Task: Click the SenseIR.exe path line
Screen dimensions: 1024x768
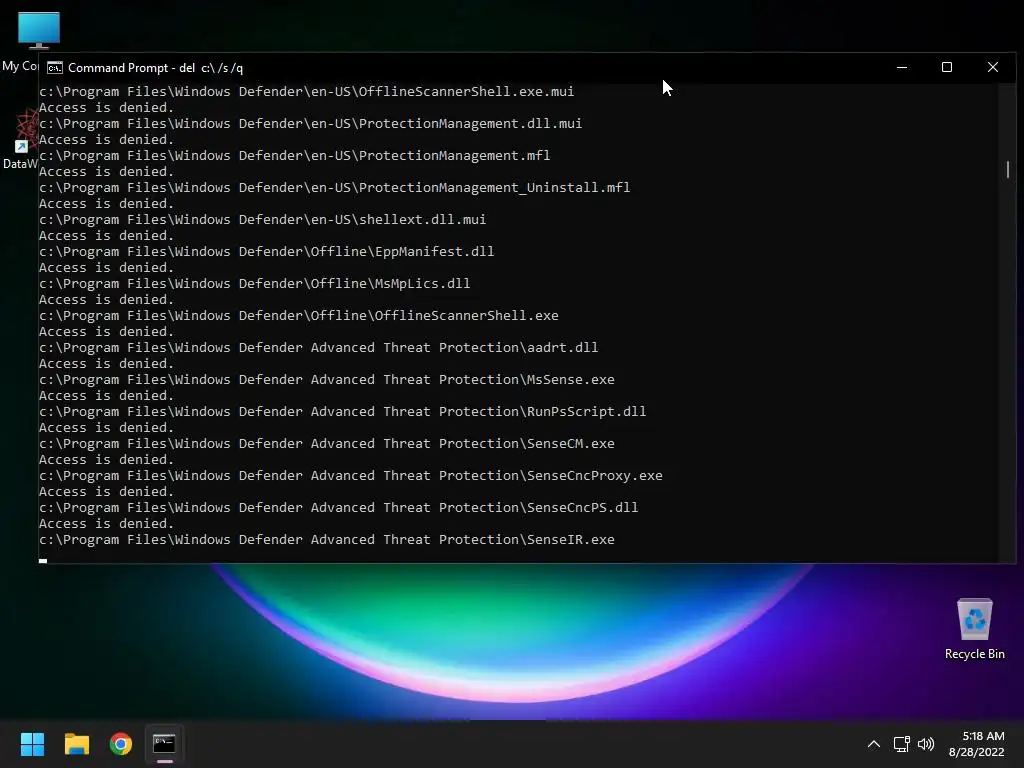Action: [x=327, y=539]
